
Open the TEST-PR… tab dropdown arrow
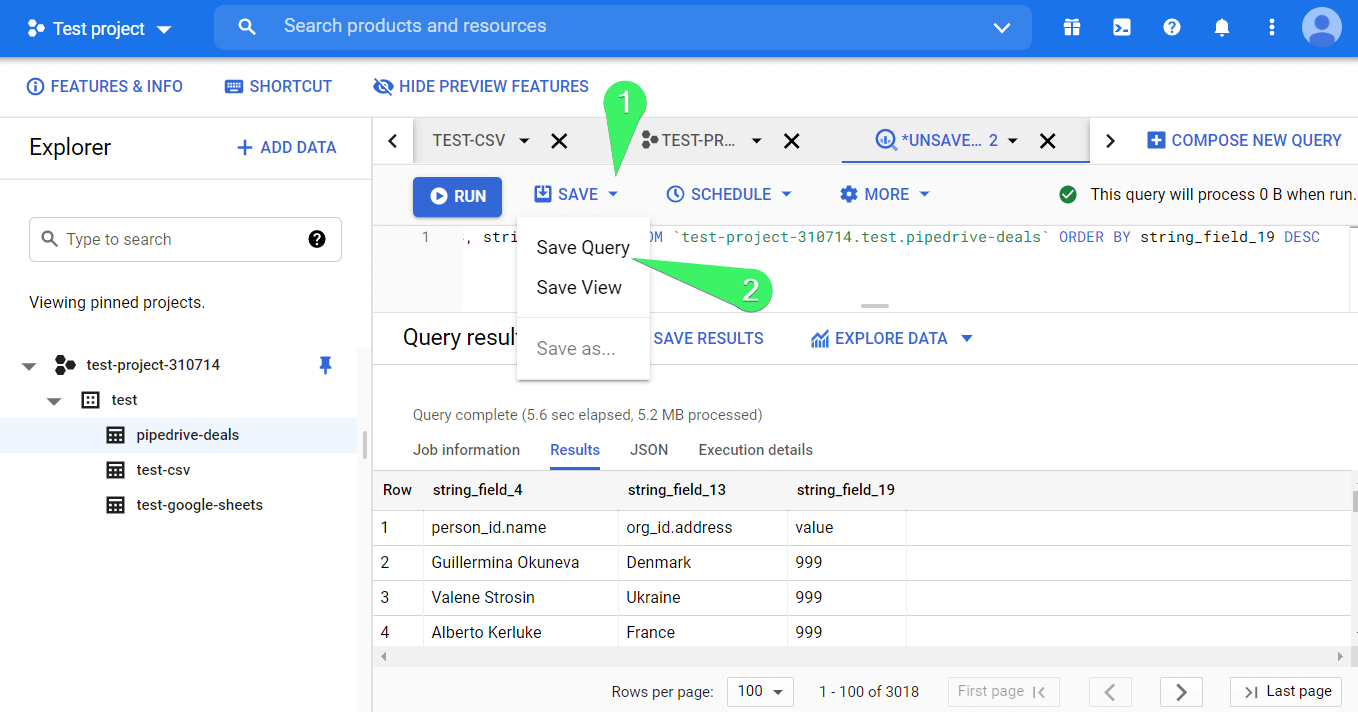[x=756, y=141]
